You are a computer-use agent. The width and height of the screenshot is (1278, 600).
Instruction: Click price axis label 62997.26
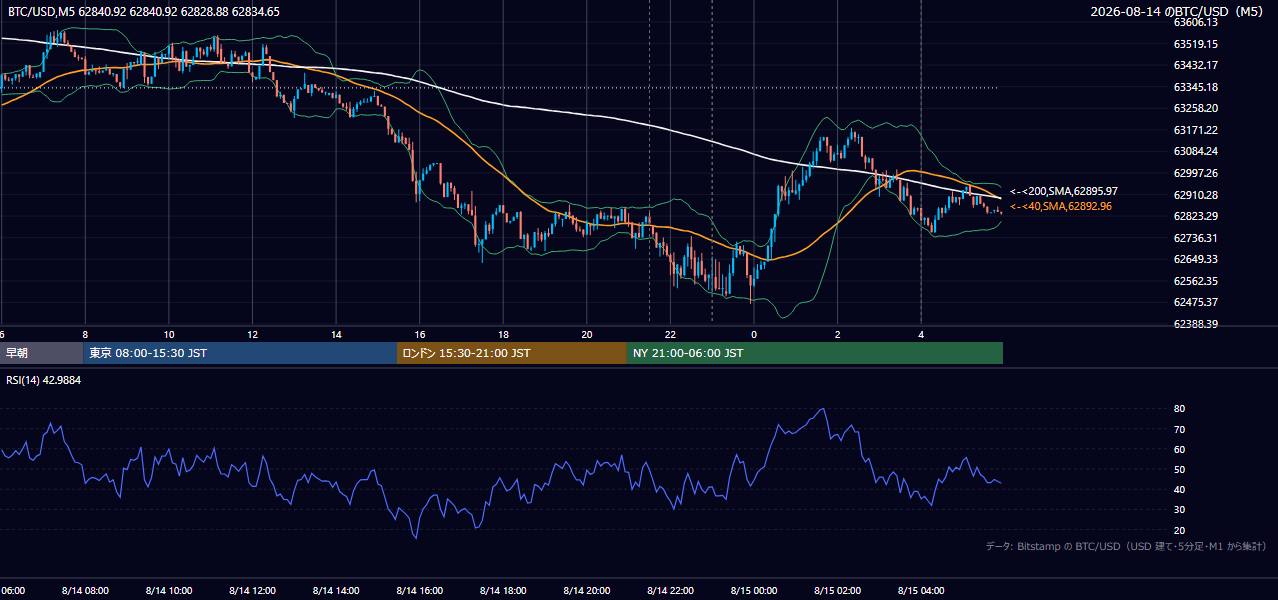pos(1195,173)
